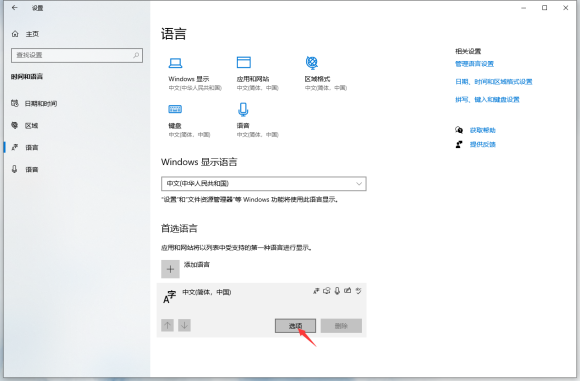Viewport: 580px width, 381px height.
Task: Select the 中文(简体，中国) language entry
Action: point(262,310)
